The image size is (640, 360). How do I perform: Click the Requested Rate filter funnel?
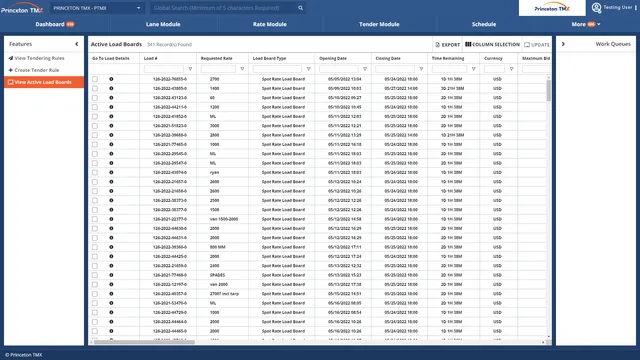[x=242, y=69]
